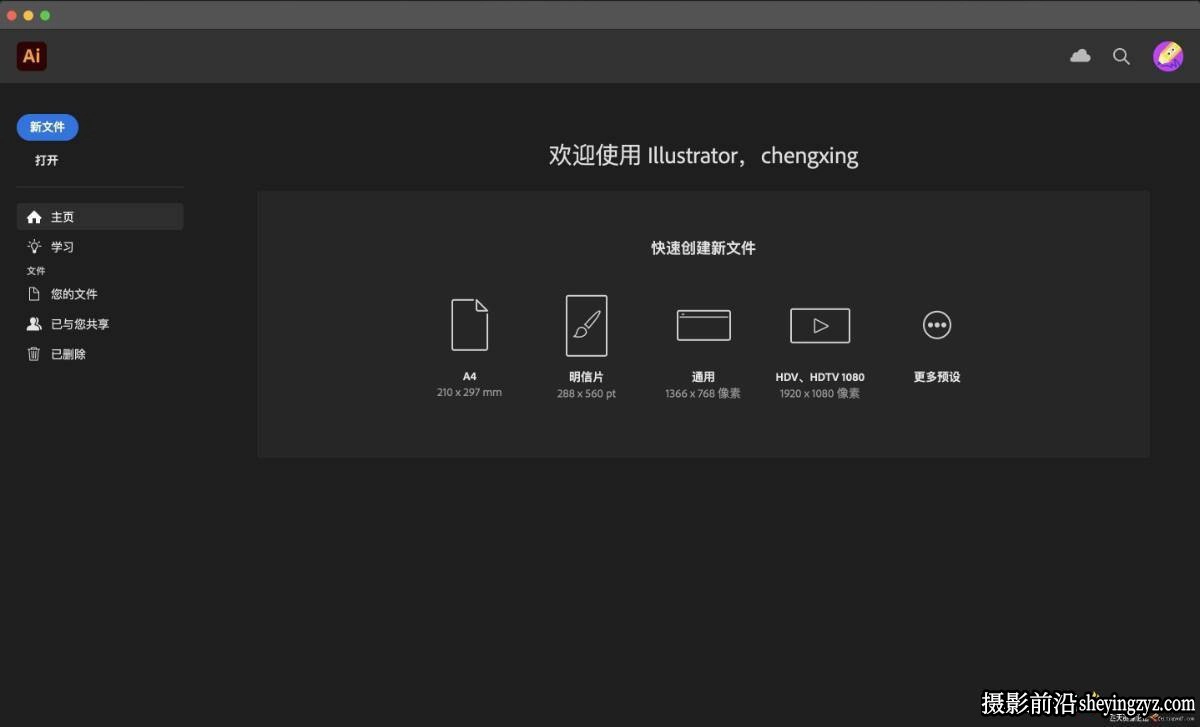Maximize the window with green button
1200x727 pixels.
45,15
